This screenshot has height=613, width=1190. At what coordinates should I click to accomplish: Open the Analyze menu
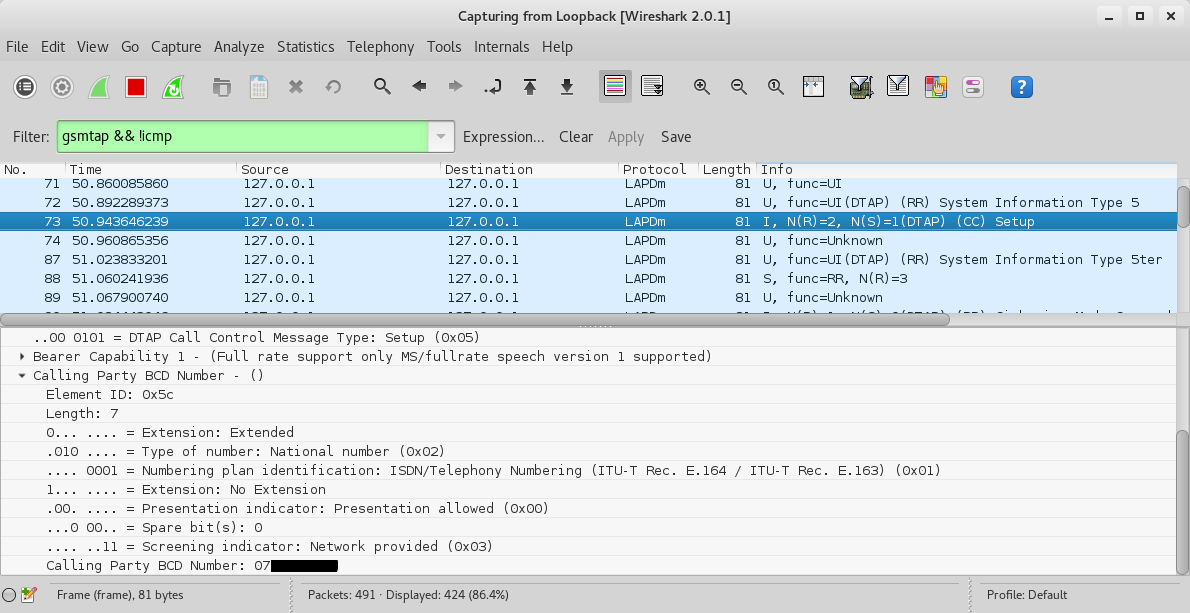[239, 47]
